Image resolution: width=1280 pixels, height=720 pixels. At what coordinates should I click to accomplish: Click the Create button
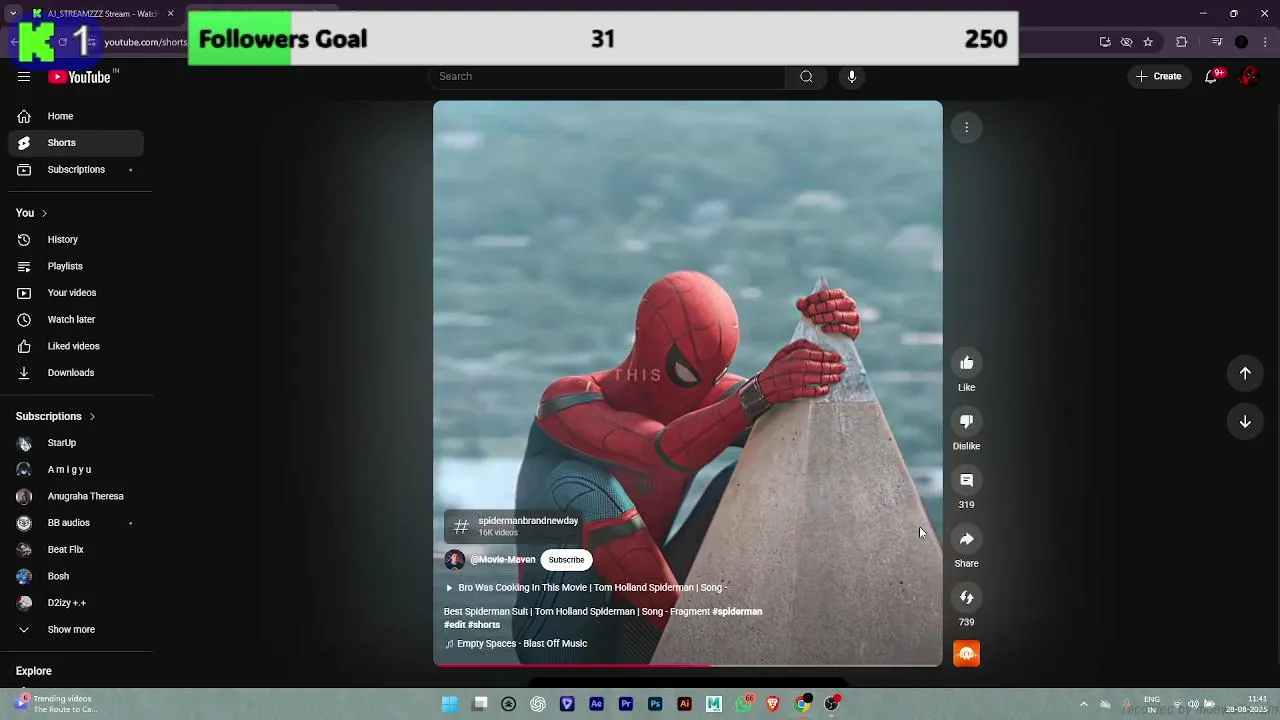1159,77
